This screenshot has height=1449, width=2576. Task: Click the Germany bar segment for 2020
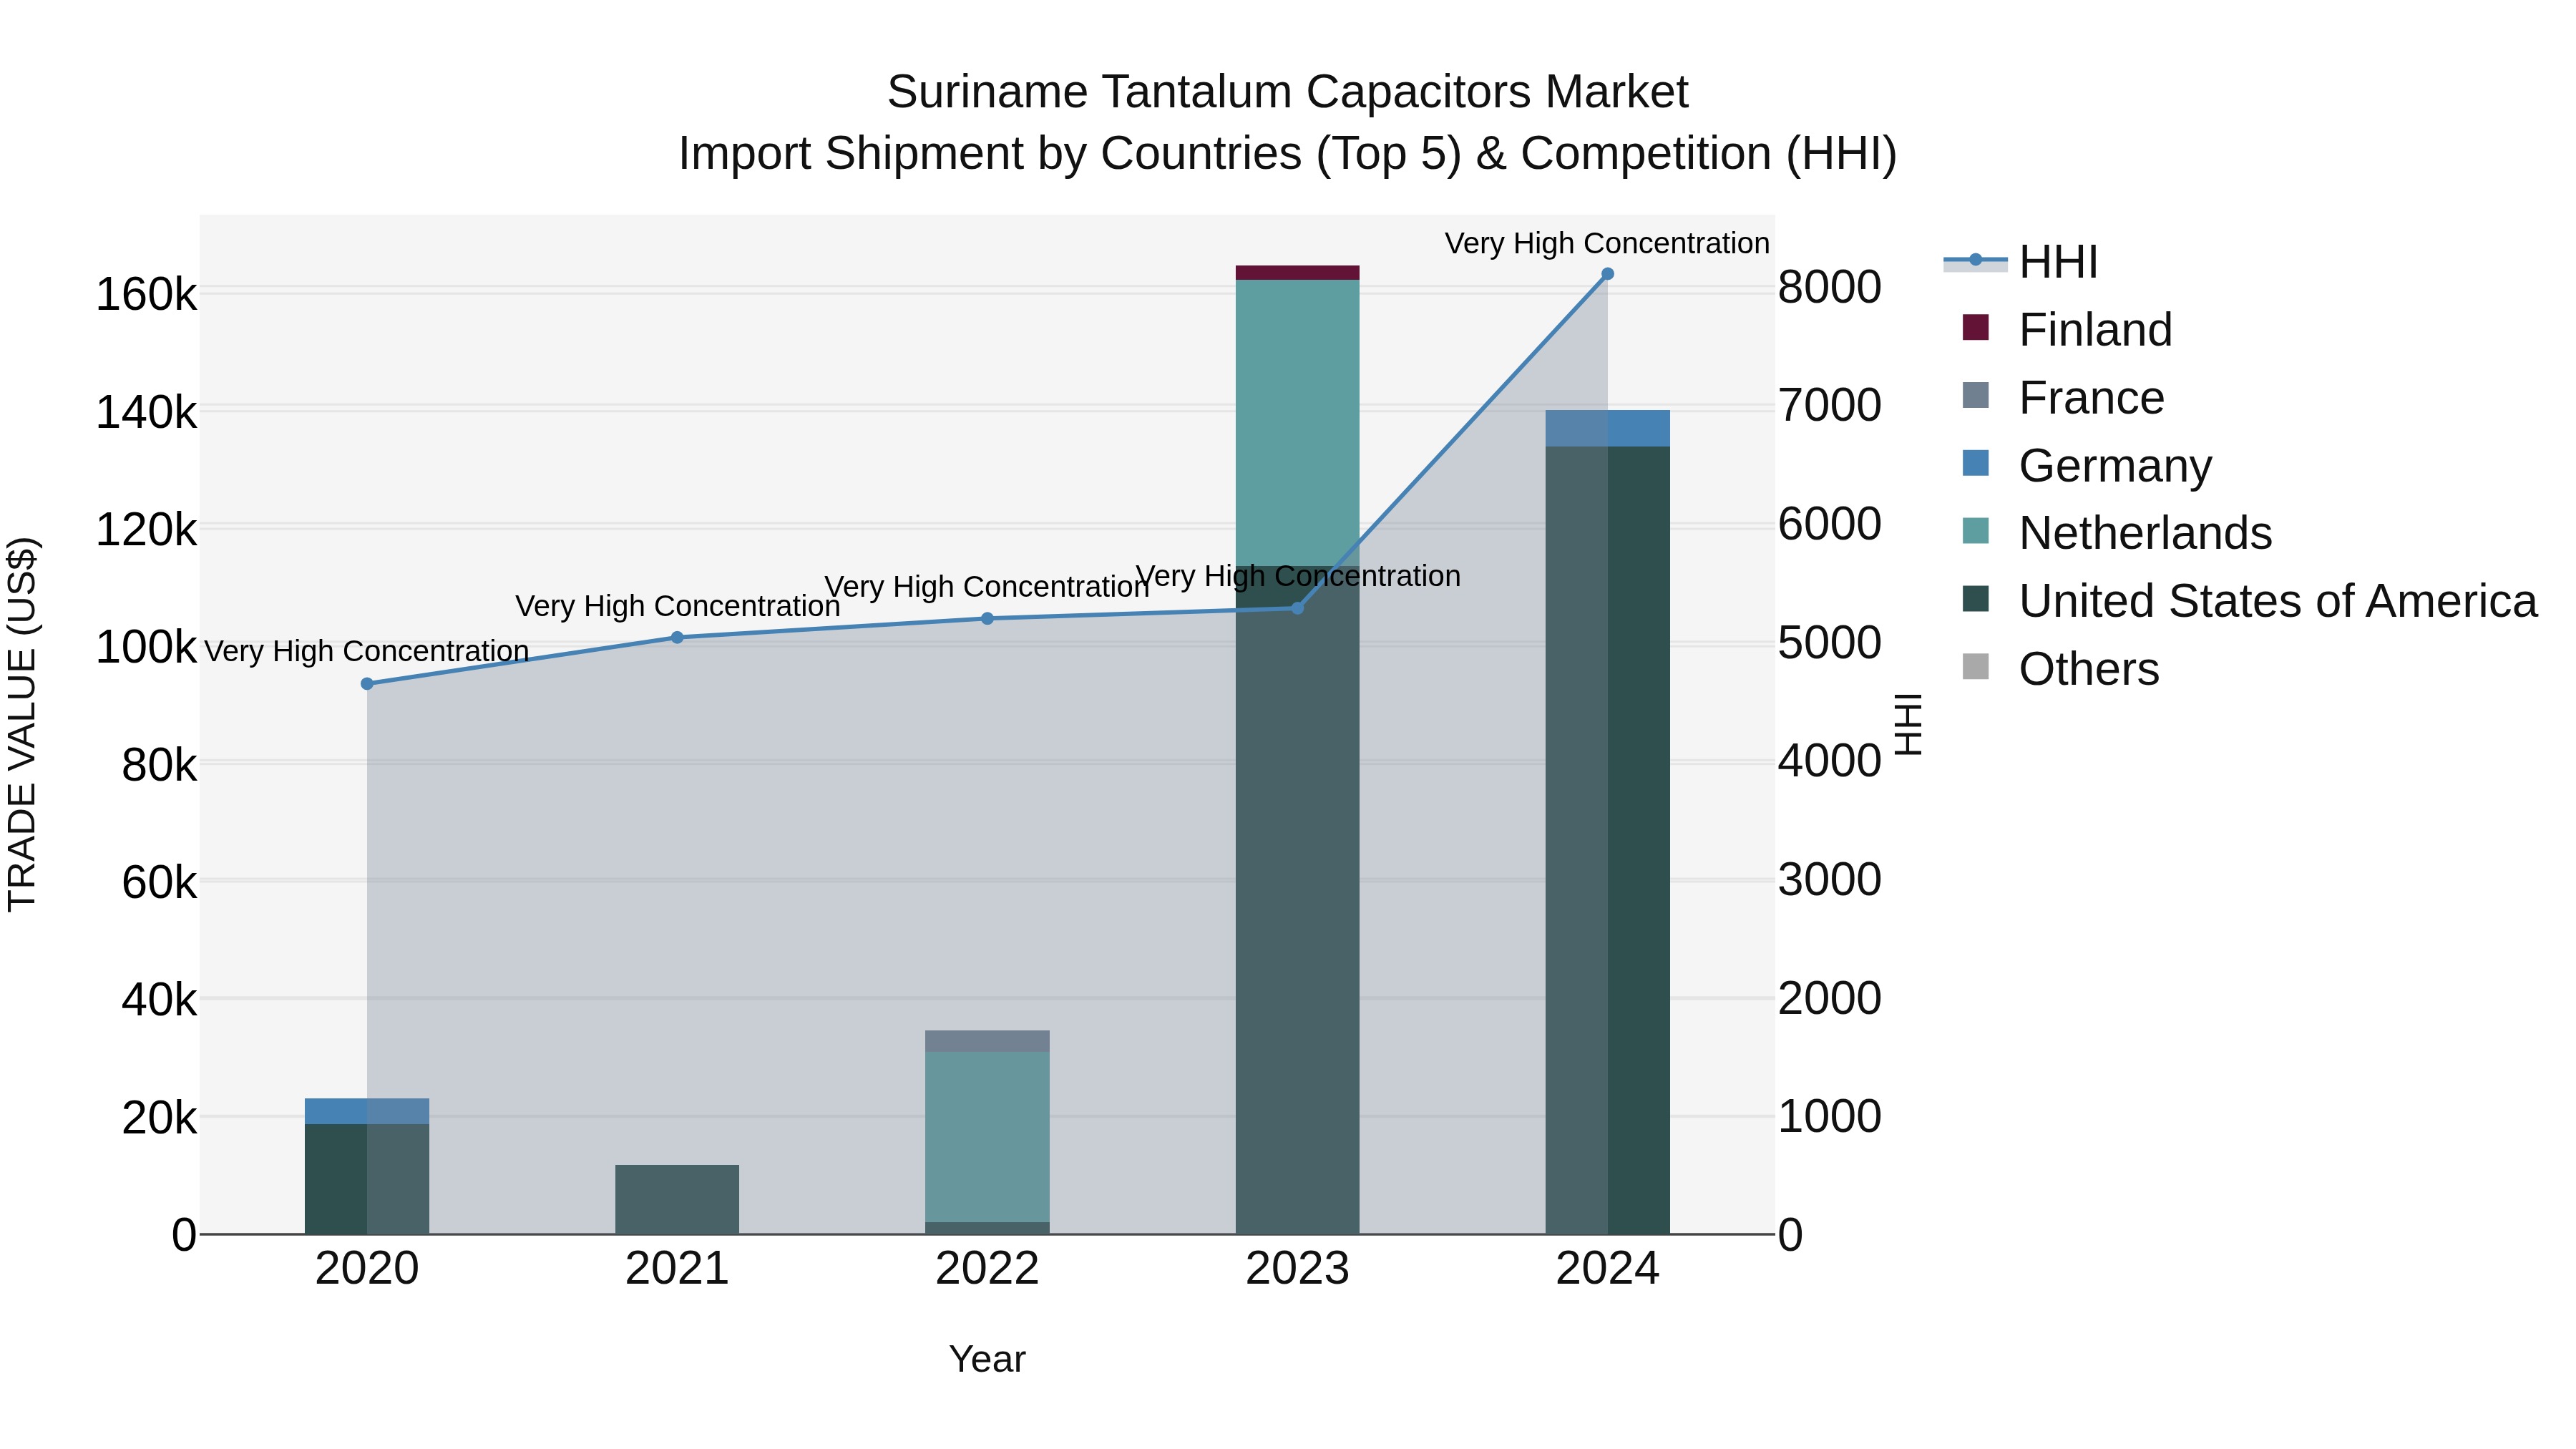pyautogui.click(x=367, y=1112)
